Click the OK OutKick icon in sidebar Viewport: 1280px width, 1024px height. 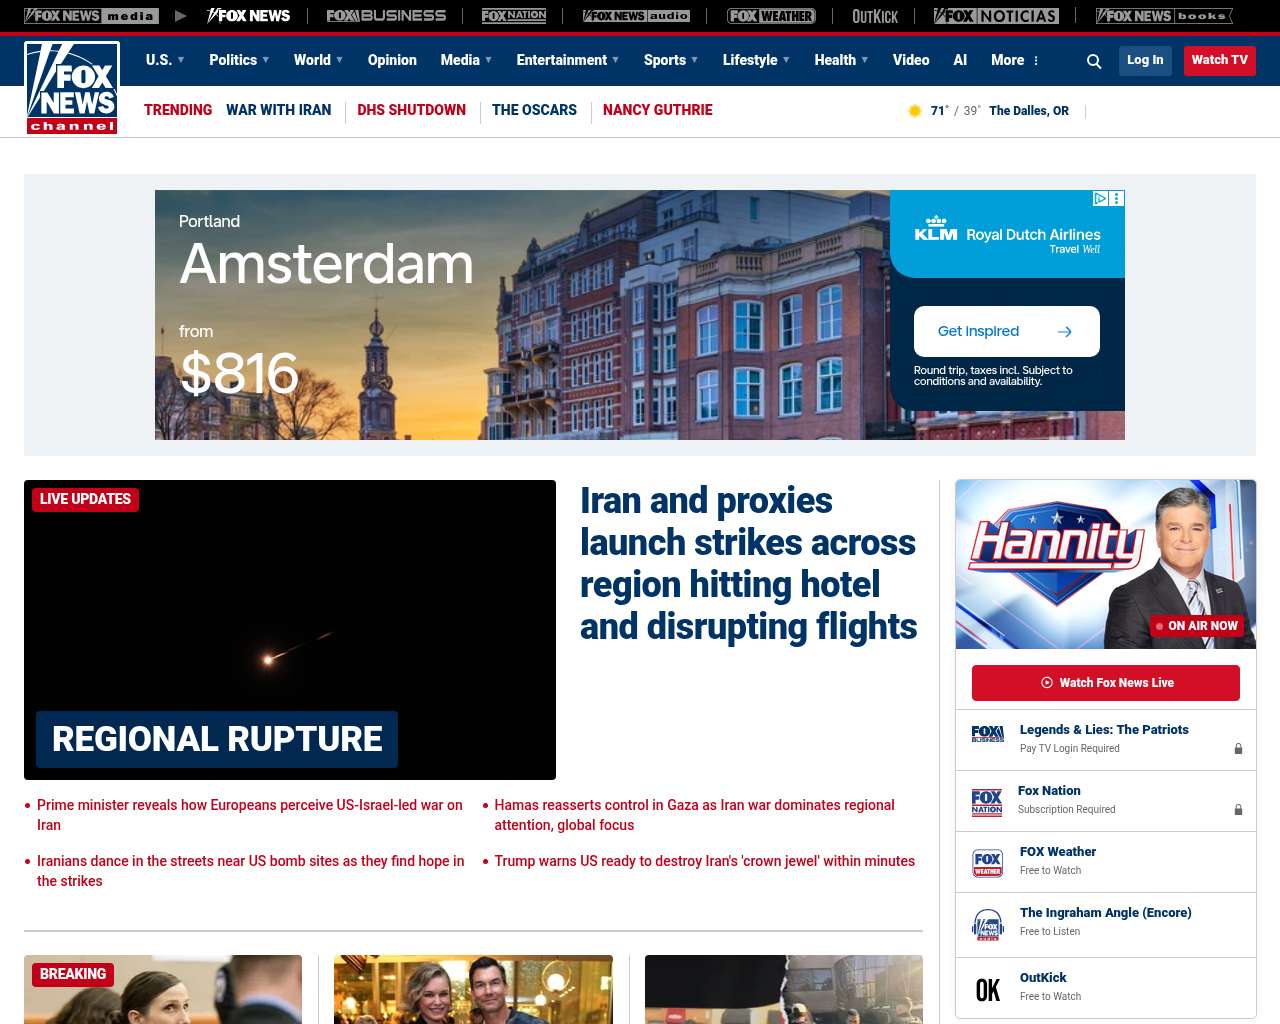988,990
